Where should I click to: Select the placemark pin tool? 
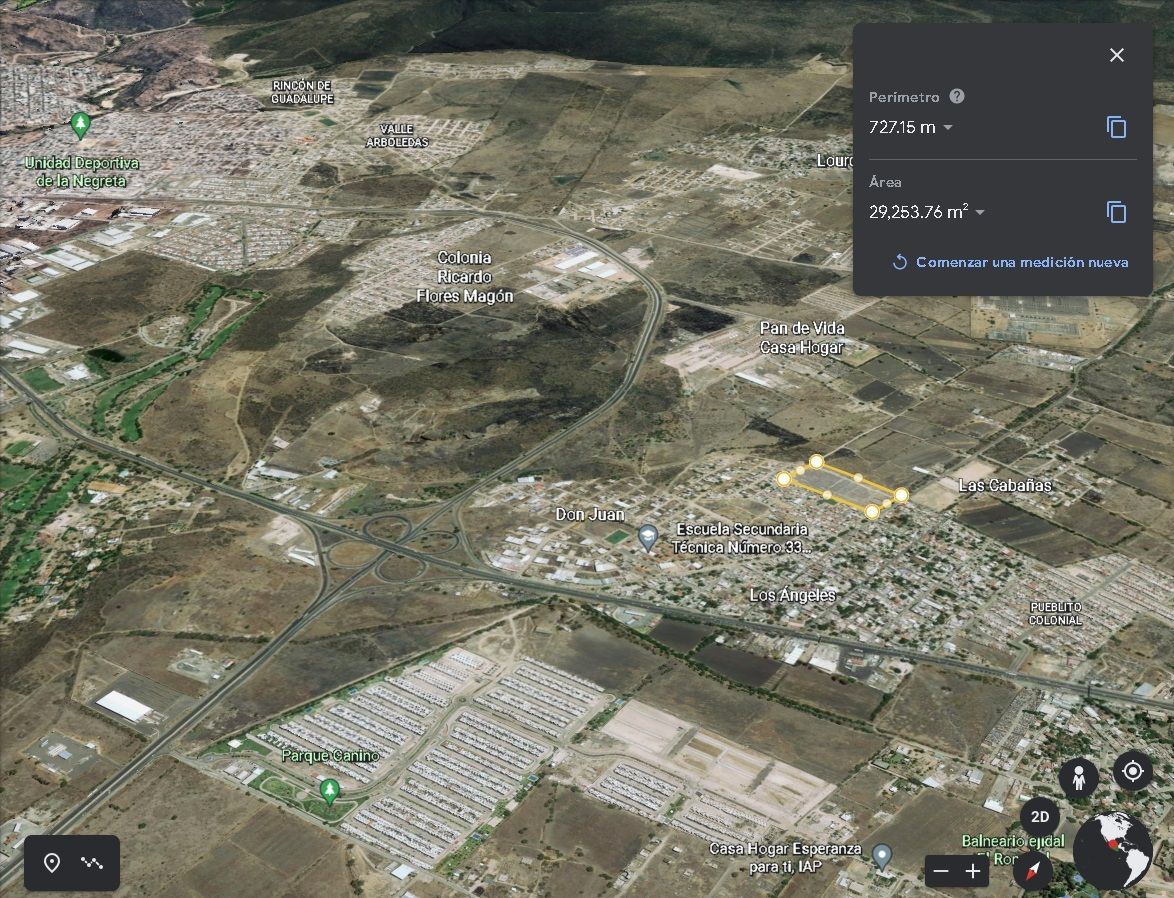[x=52, y=863]
